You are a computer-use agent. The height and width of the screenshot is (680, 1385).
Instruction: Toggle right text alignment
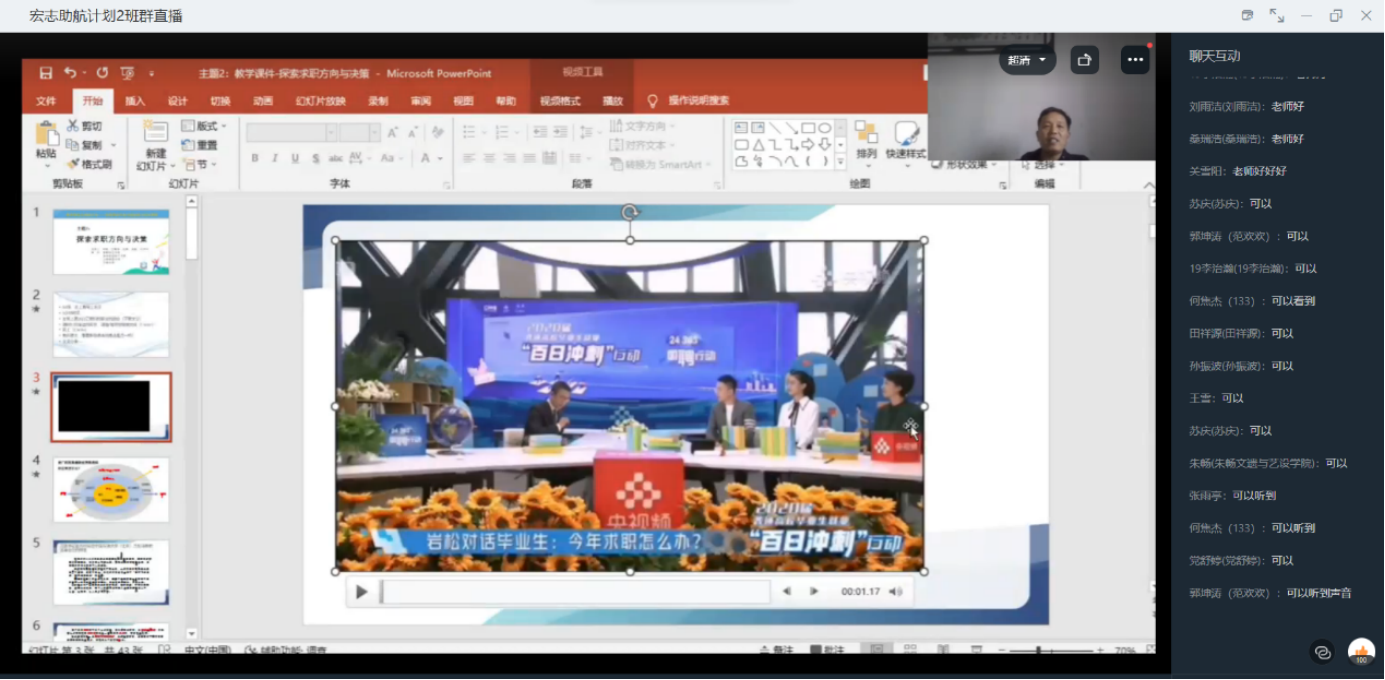tap(510, 158)
